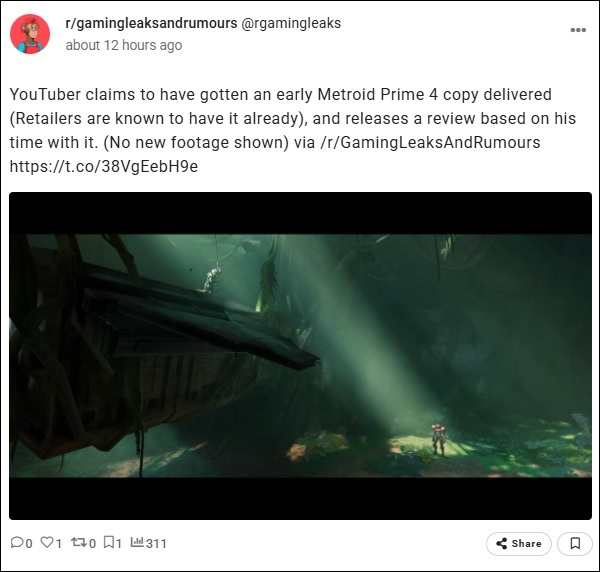Open the r/gamingleaksandrumours display name
This screenshot has width=600, height=572.
(x=151, y=23)
